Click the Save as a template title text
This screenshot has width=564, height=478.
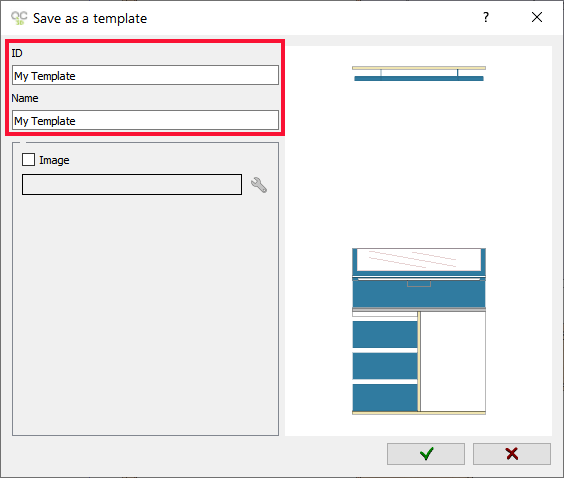pos(90,19)
